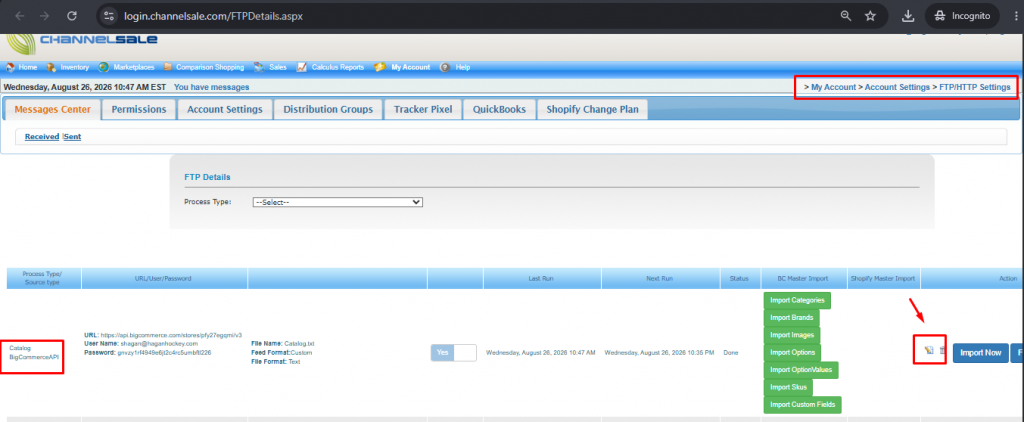Switch to the Messages Center tab
This screenshot has width=1024, height=422.
click(x=52, y=109)
